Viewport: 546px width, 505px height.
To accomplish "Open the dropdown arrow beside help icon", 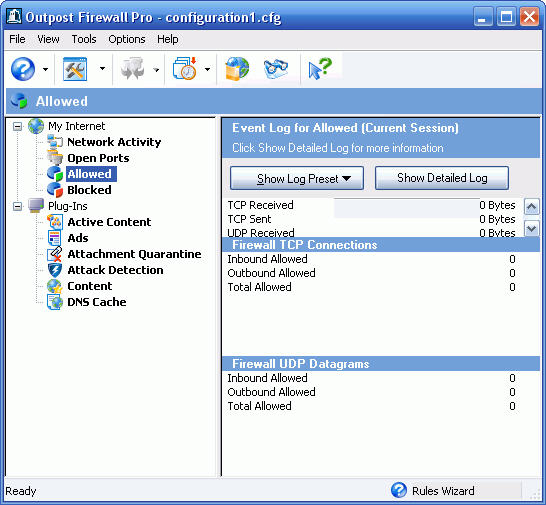I will 45,69.
